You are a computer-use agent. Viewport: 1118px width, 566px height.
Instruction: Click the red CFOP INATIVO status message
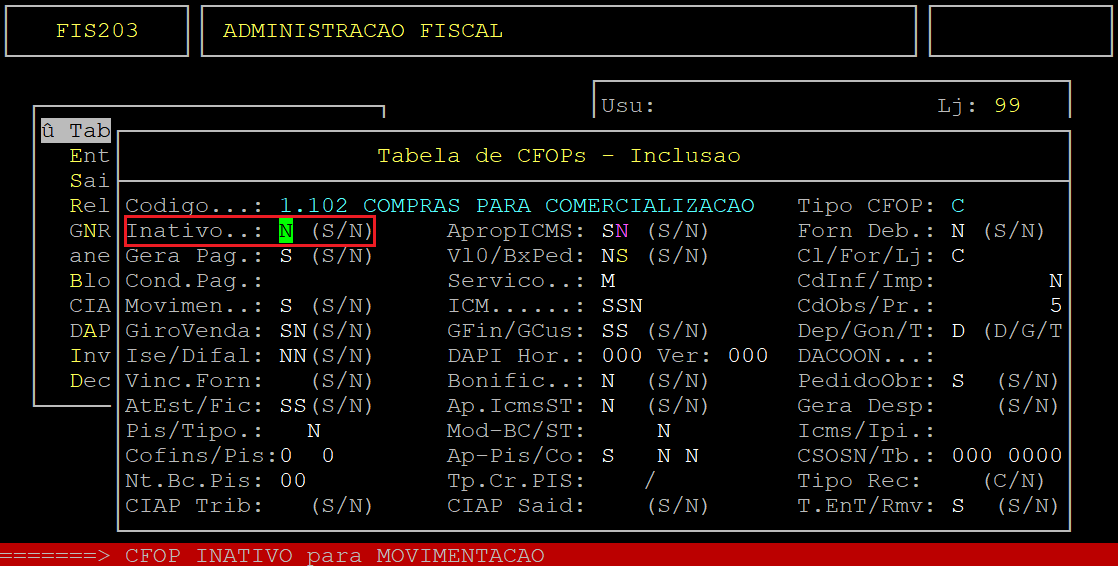pos(335,556)
